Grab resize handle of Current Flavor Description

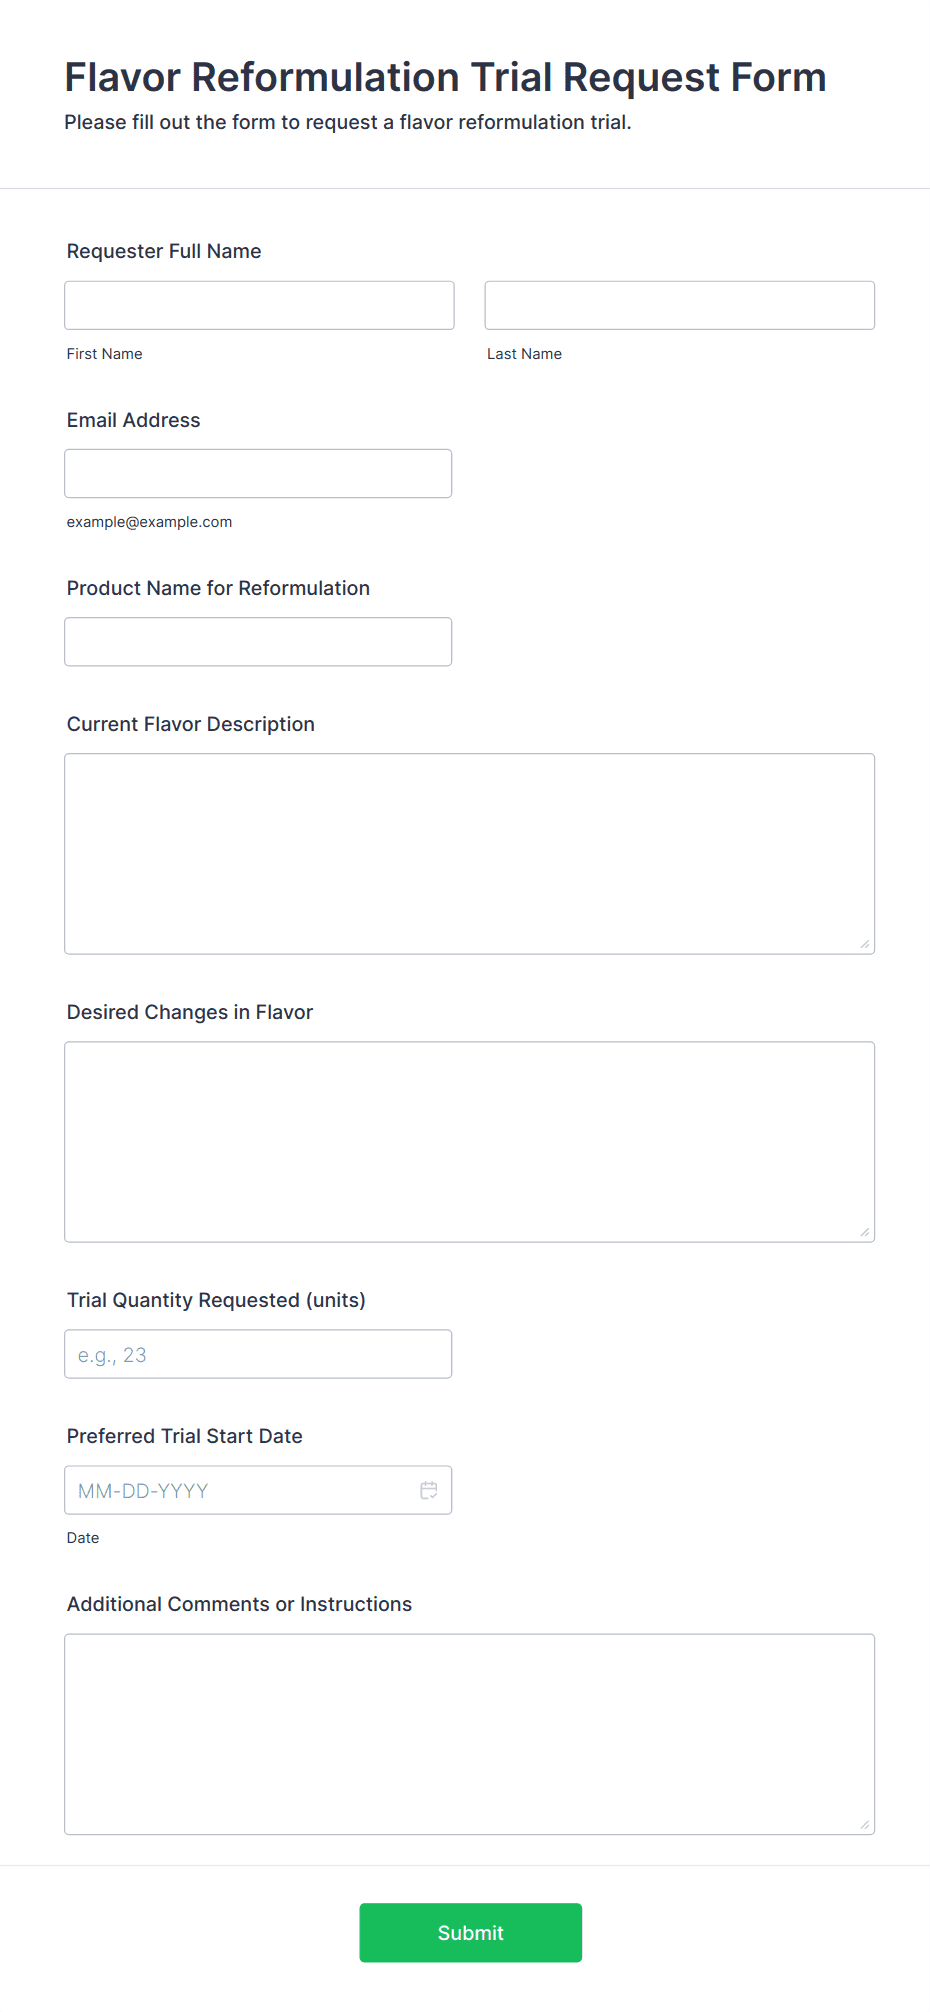(865, 944)
